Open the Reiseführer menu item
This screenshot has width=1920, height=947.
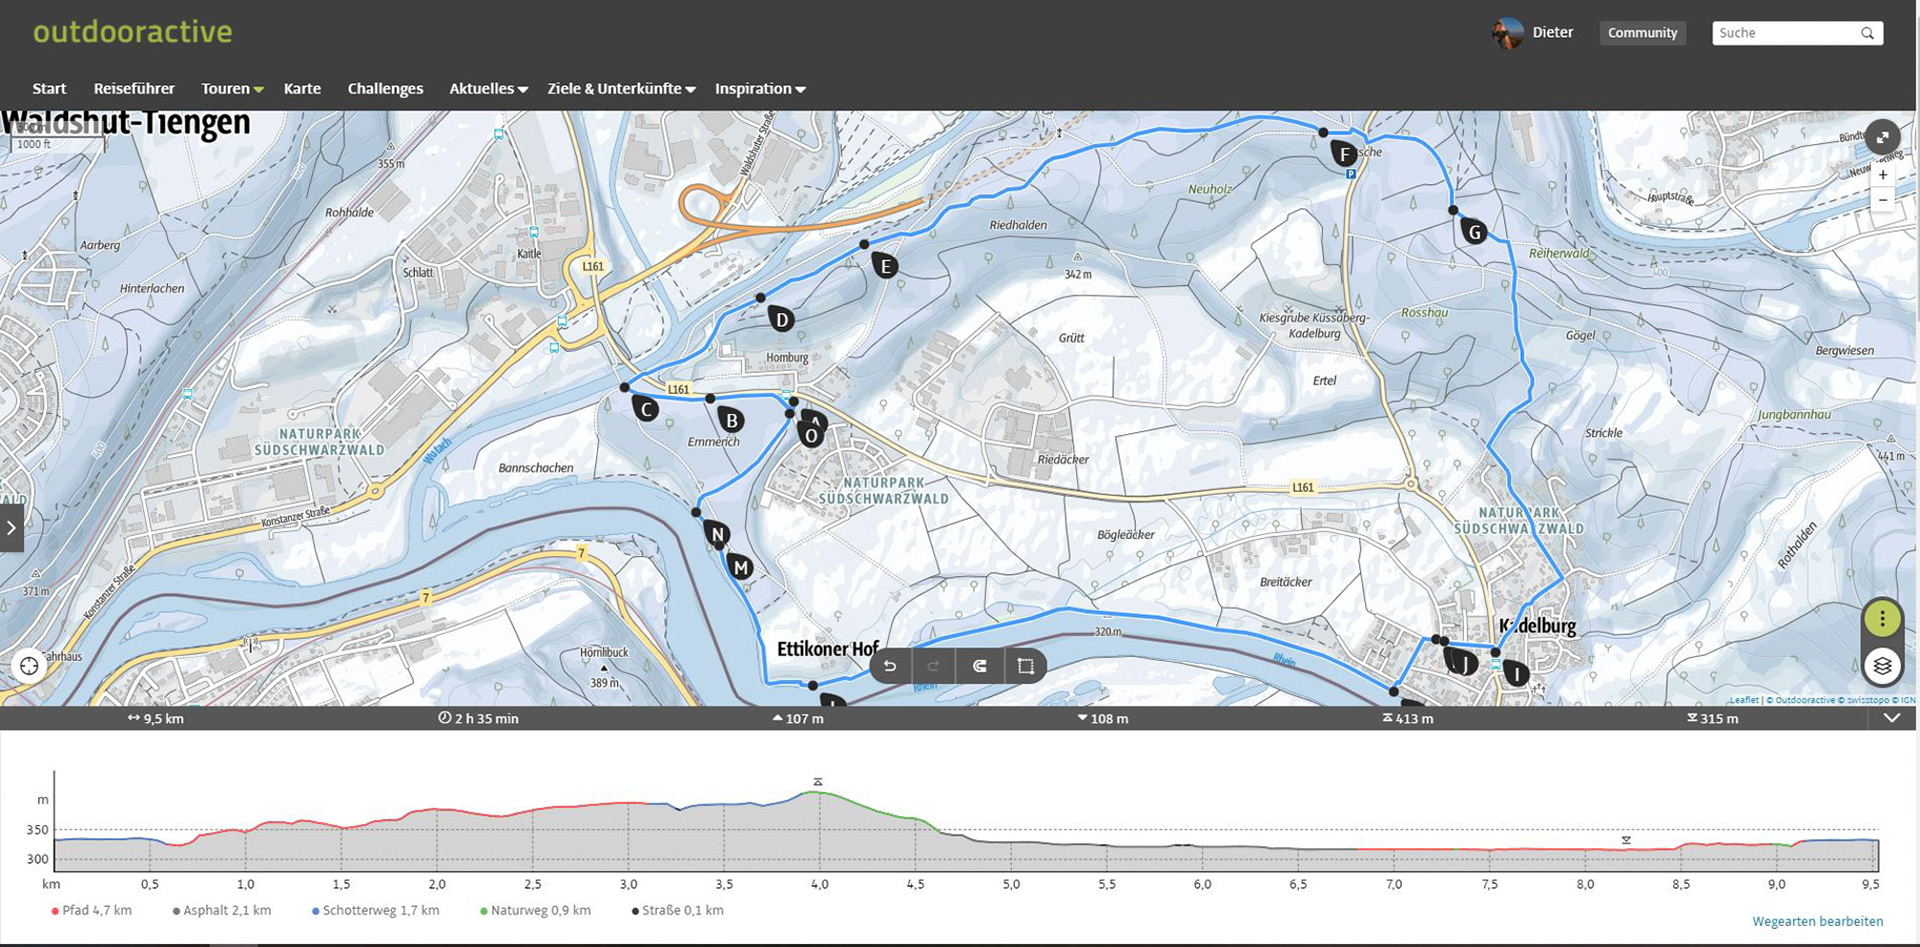point(134,88)
